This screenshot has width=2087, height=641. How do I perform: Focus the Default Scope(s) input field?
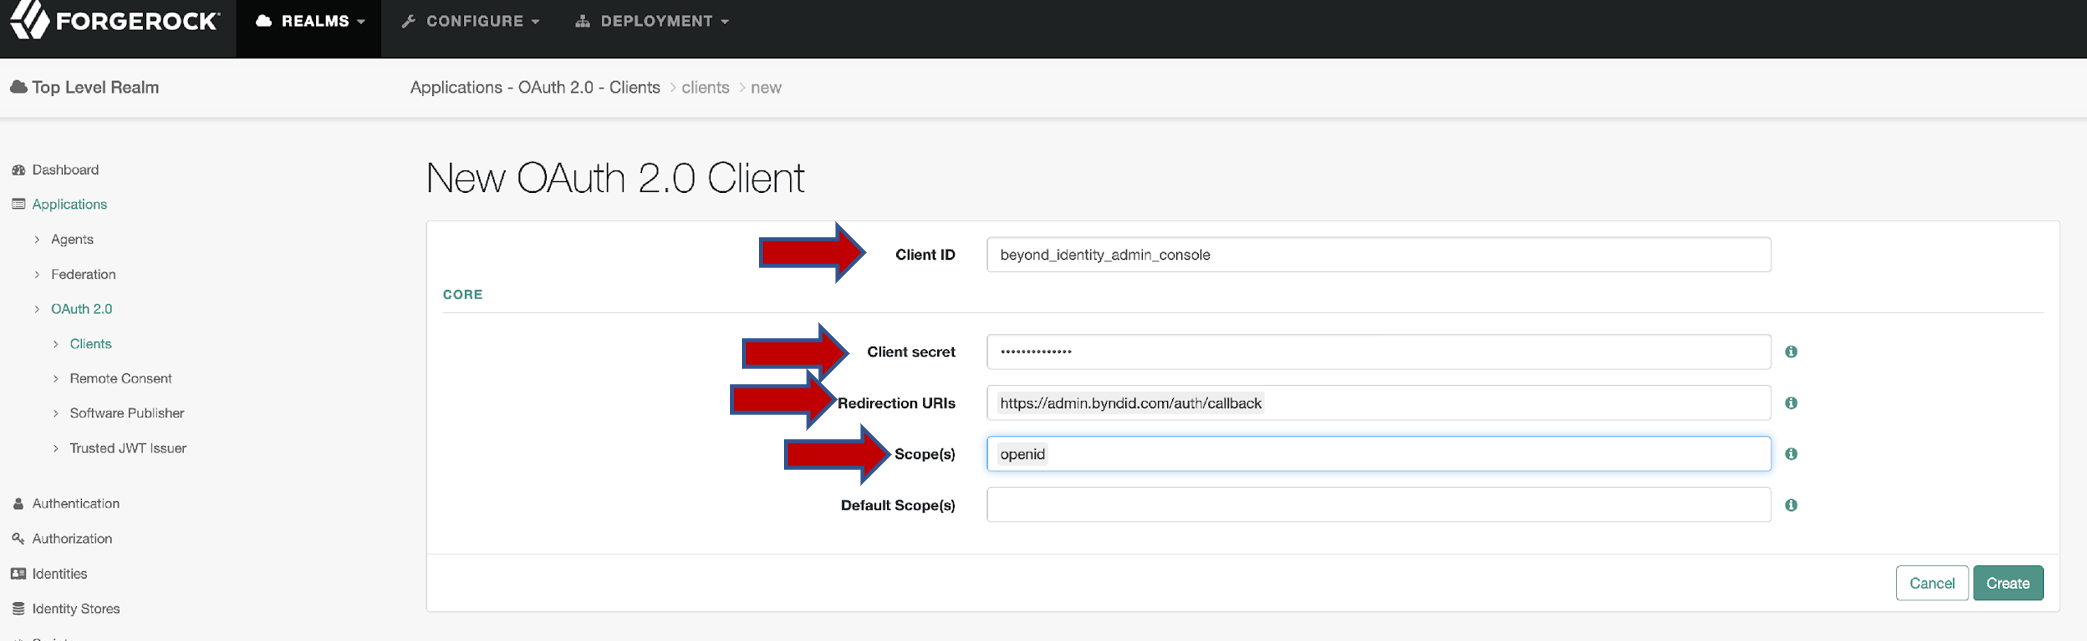1378,505
